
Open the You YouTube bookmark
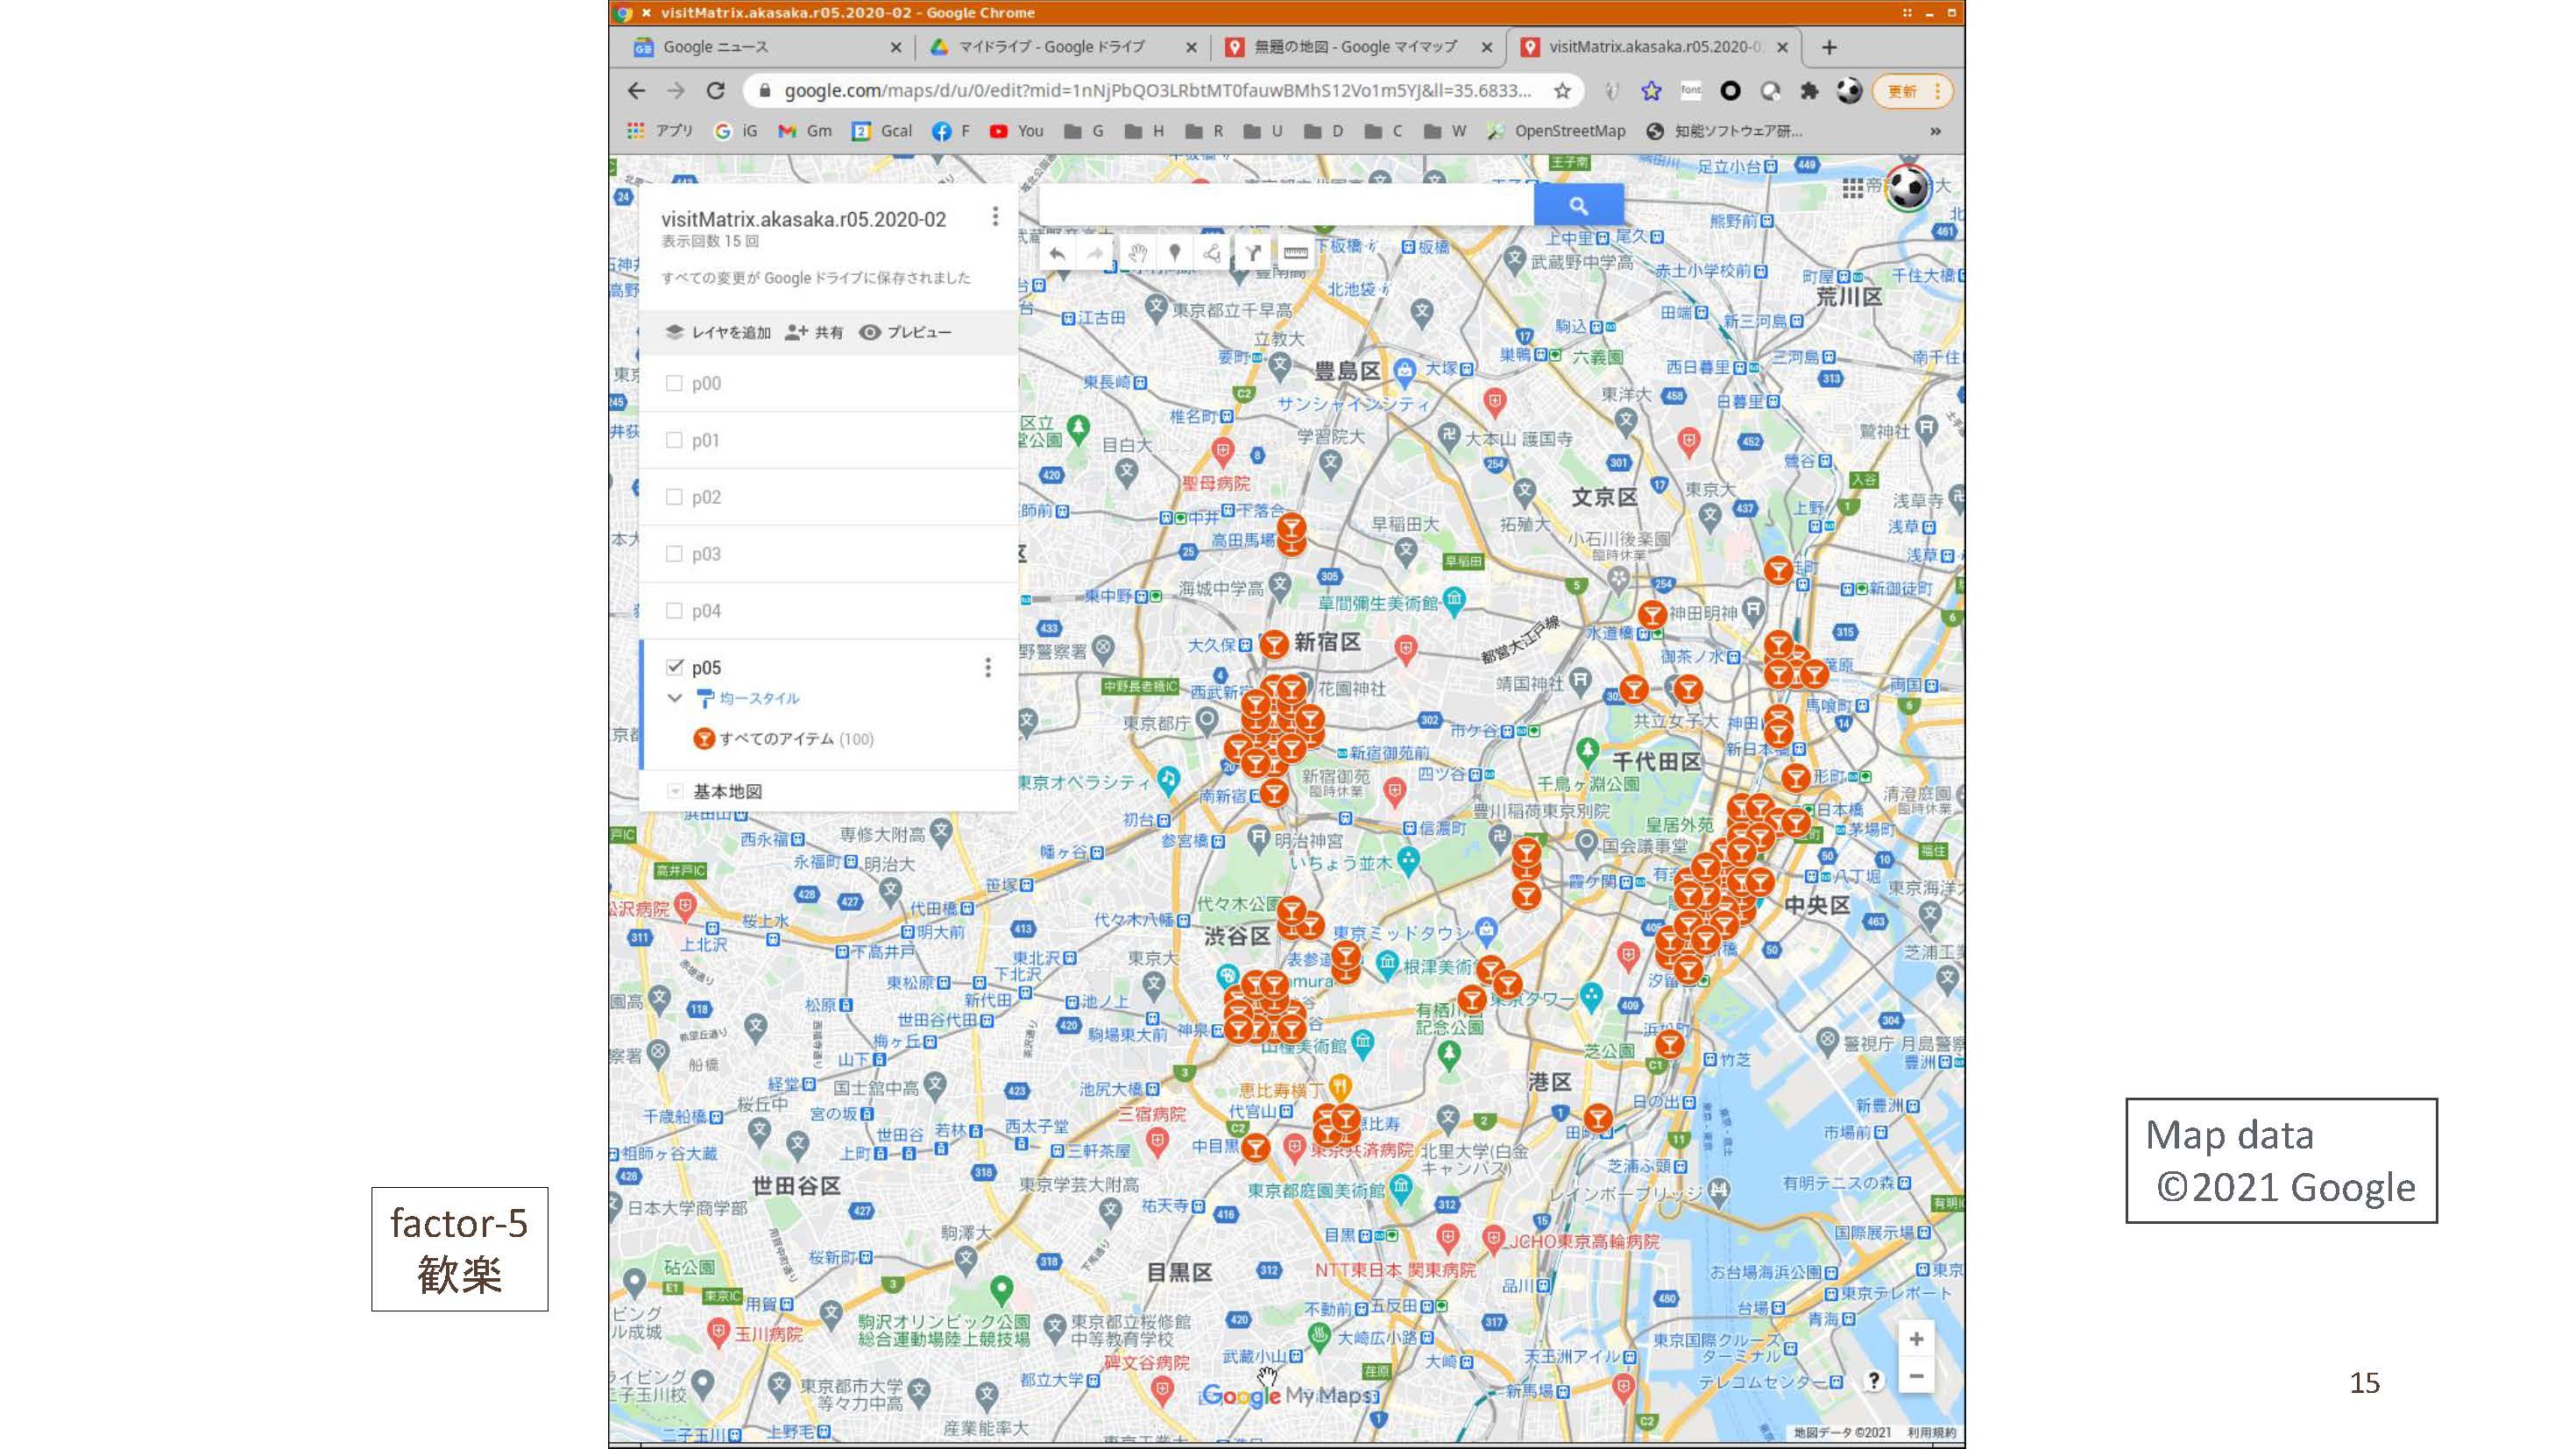[1016, 131]
